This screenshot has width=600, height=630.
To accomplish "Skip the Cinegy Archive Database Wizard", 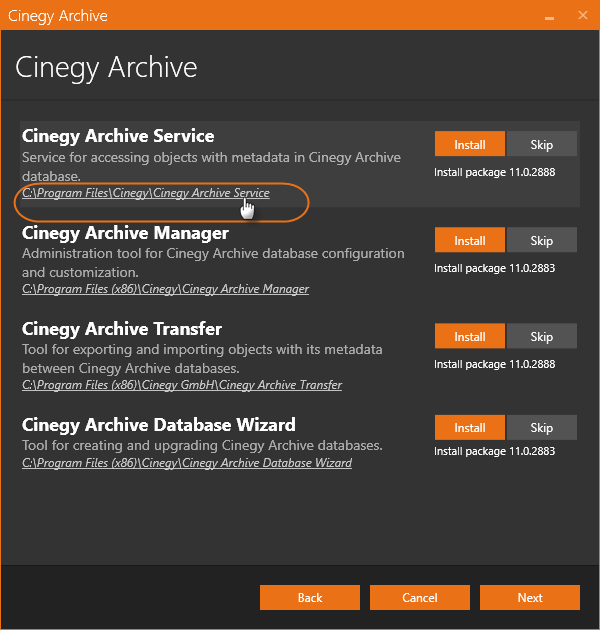I will coord(541,428).
